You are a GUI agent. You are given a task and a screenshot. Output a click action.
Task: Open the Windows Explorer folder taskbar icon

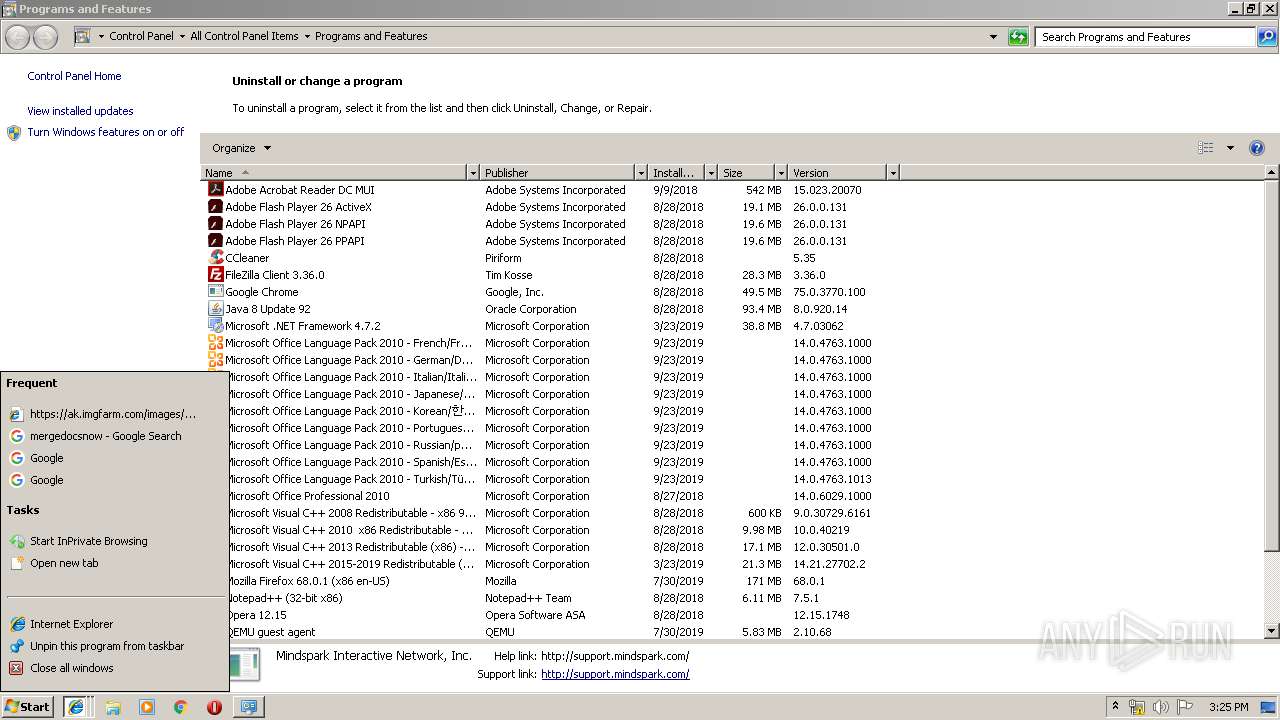(113, 707)
